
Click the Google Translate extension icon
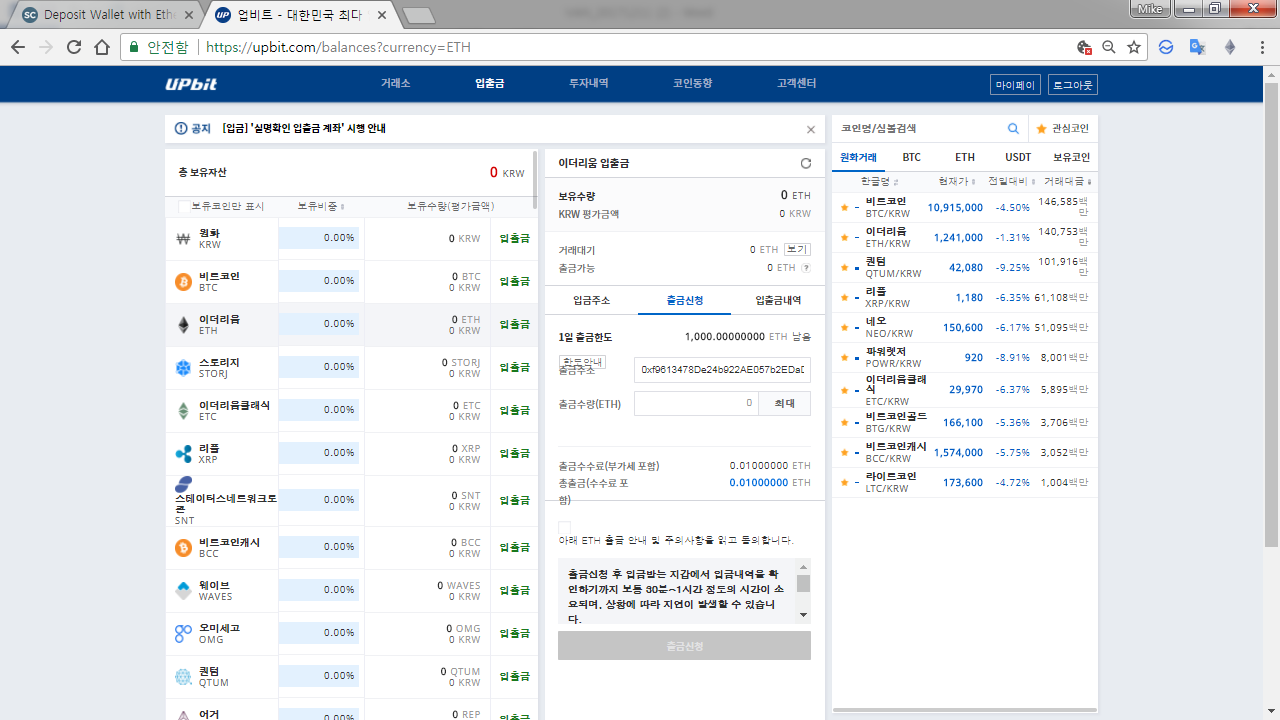[1197, 47]
